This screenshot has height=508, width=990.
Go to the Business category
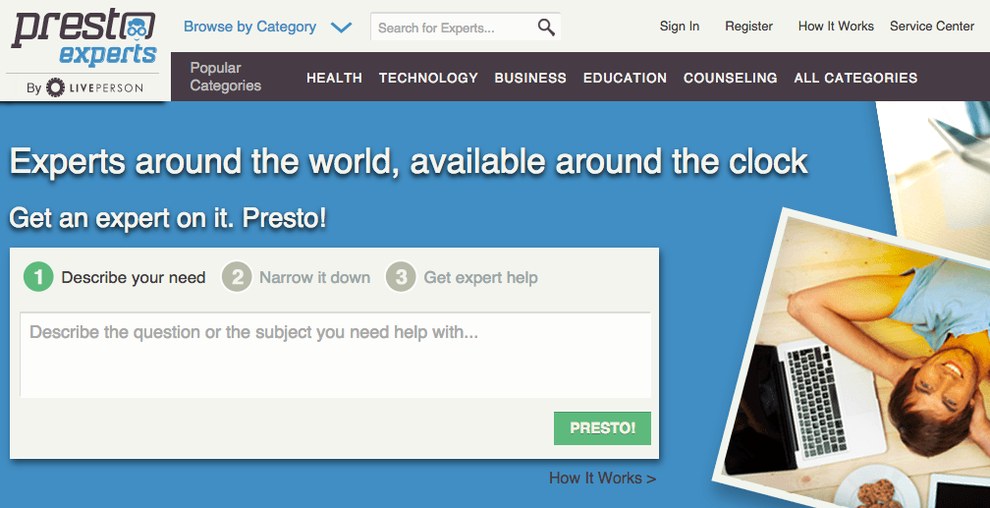(530, 78)
